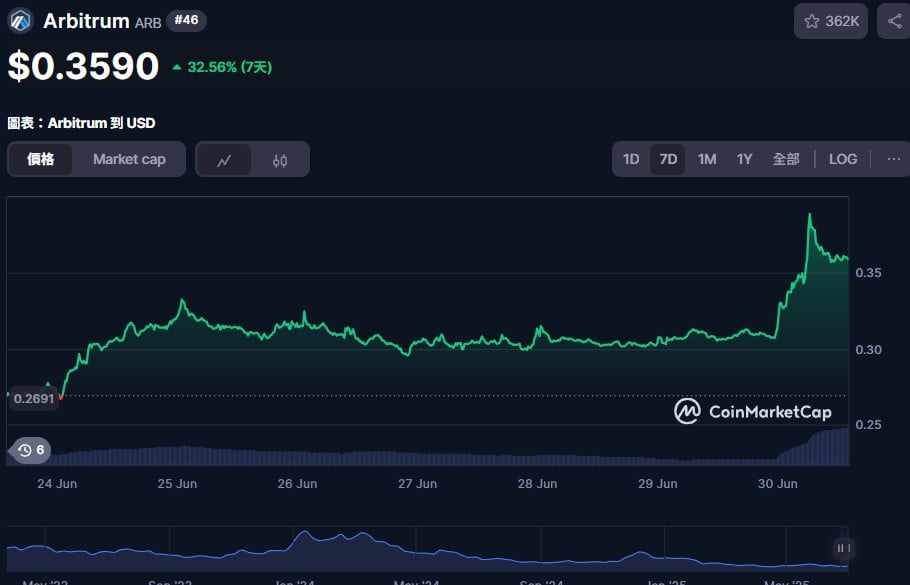Select the Market cap view toggle
The height and width of the screenshot is (585, 910).
coord(129,159)
